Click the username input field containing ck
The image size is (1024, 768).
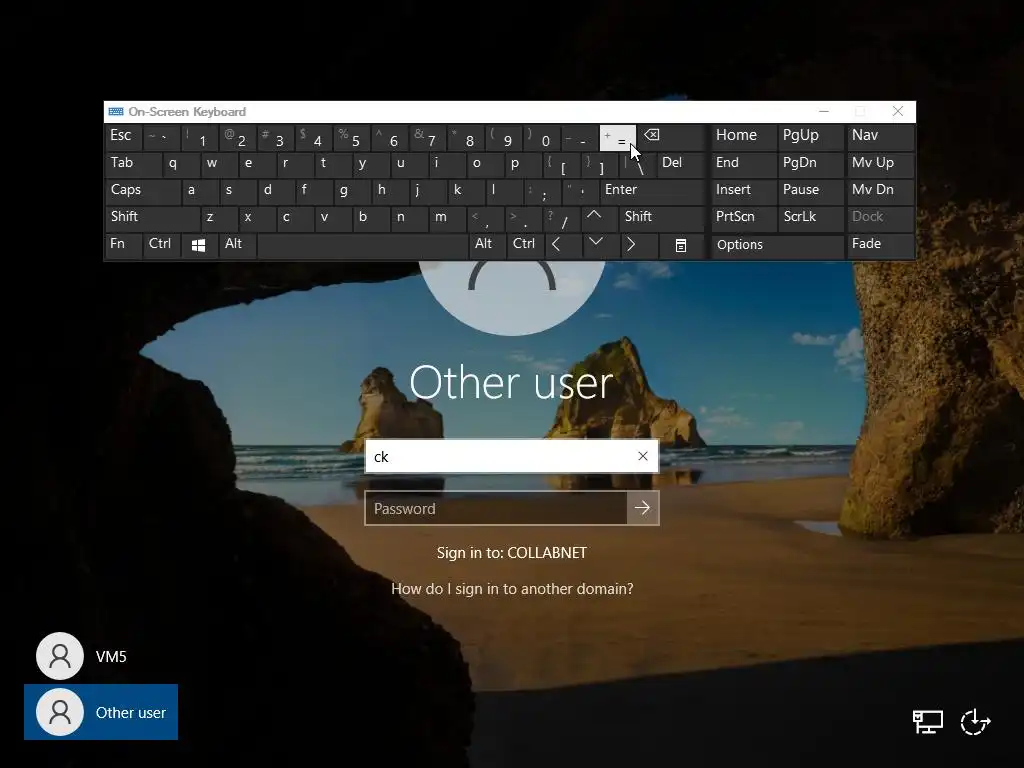[511, 456]
